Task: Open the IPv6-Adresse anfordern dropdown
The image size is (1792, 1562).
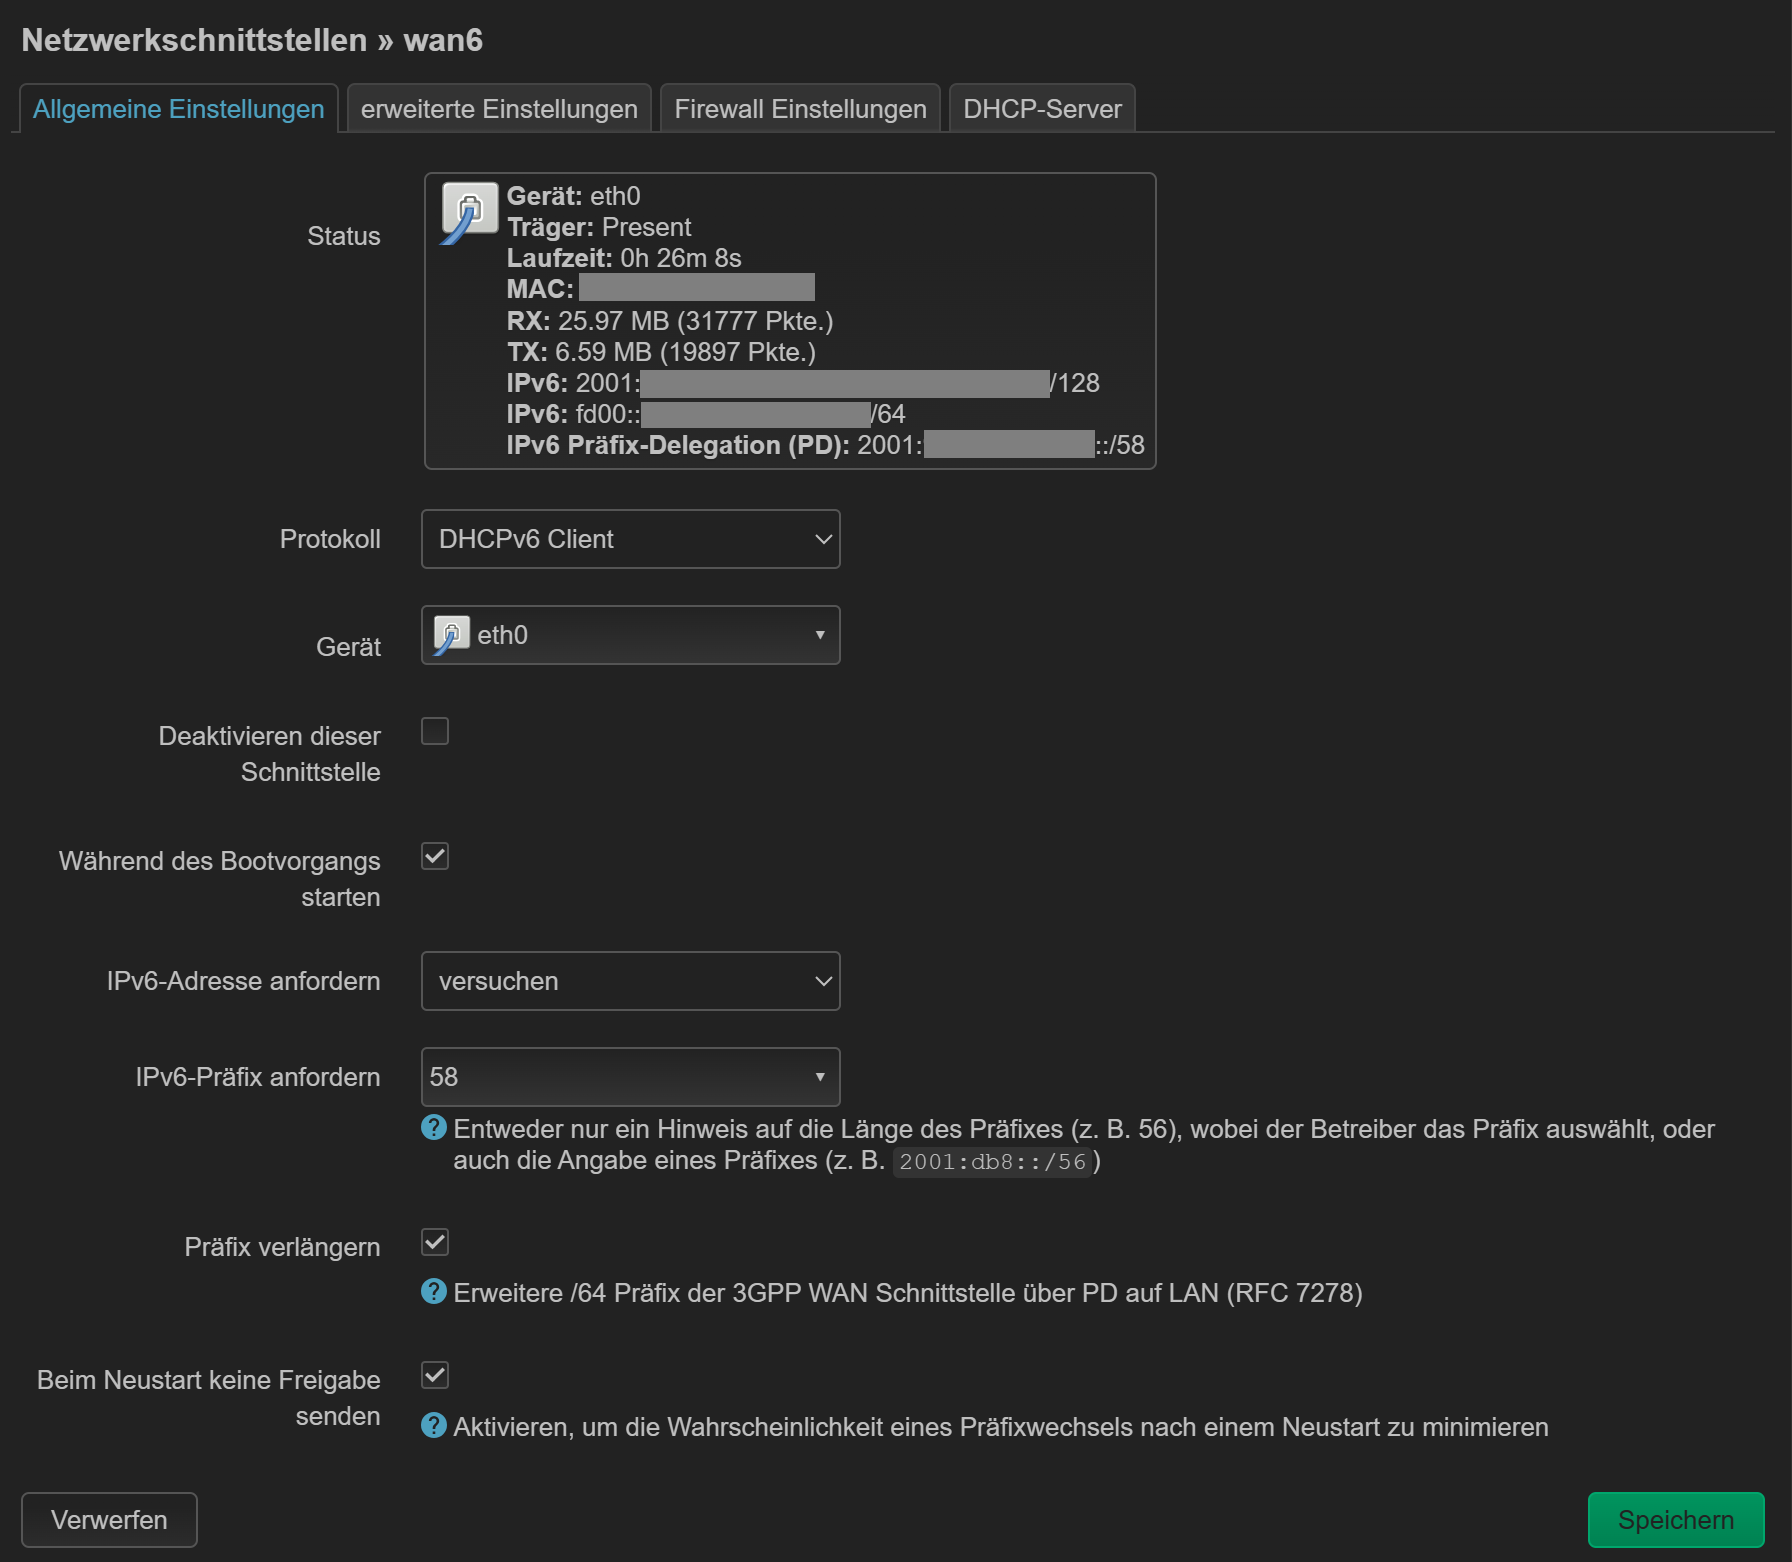Action: coord(630,981)
